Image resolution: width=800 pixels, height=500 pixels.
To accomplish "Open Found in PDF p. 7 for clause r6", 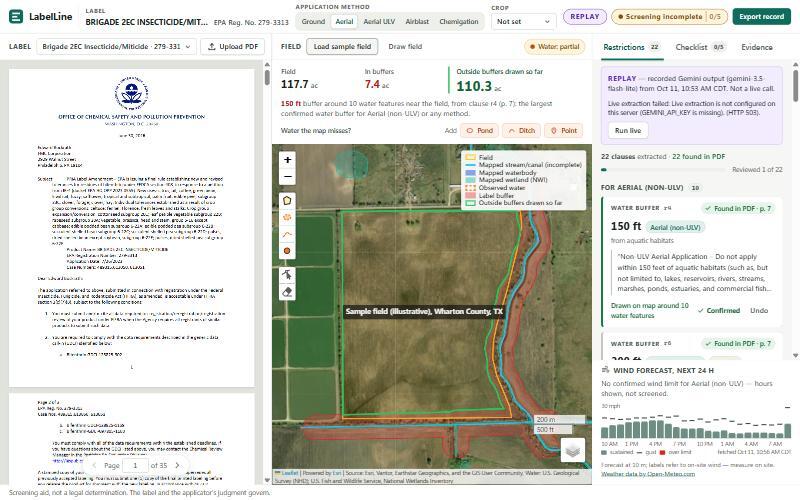I will point(738,343).
